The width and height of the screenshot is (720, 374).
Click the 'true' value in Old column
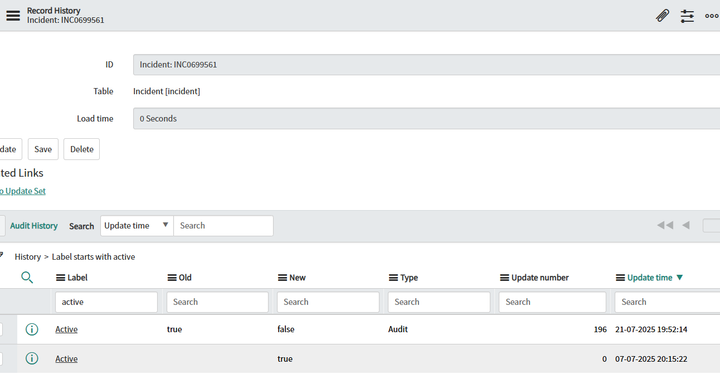[x=174, y=329]
